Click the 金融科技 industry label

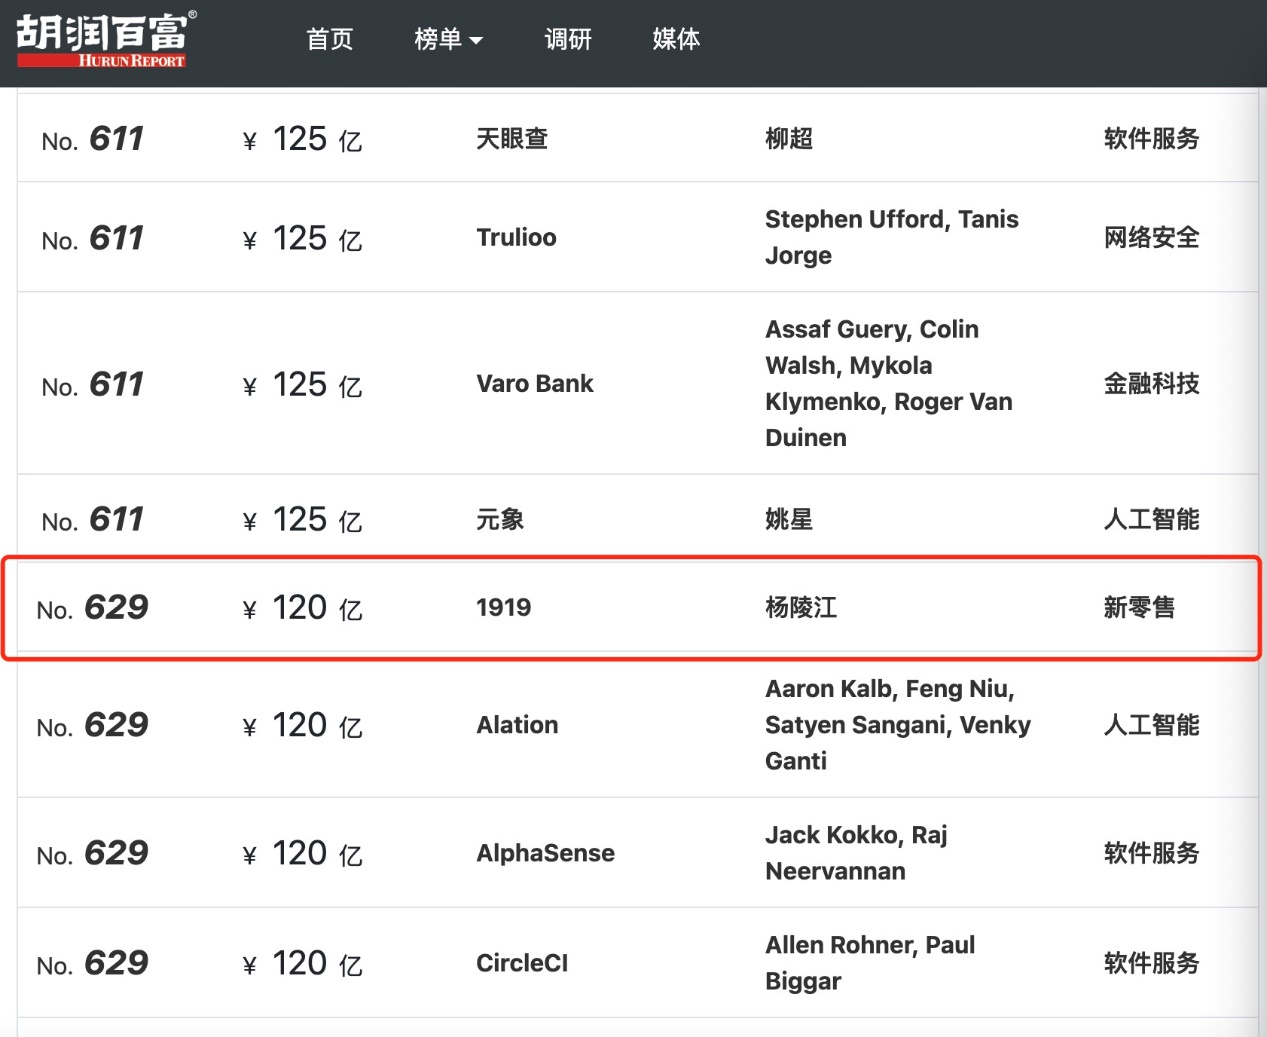click(x=1151, y=383)
